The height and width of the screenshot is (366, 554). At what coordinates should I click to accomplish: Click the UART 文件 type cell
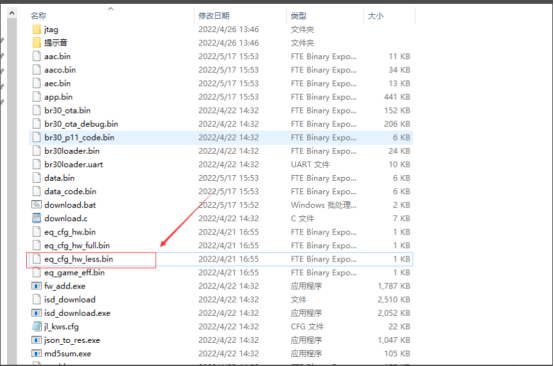pos(310,164)
